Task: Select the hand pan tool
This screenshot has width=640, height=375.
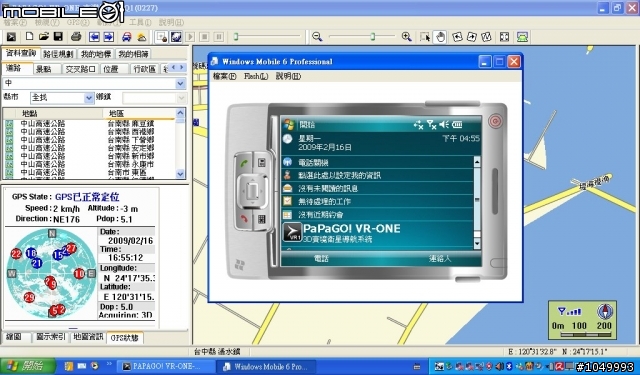Action: (x=440, y=37)
